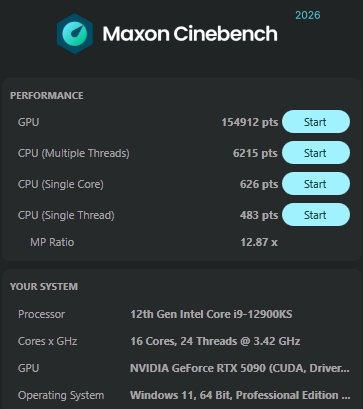Select the 626 pts single core score
363x409 pixels.
(259, 184)
